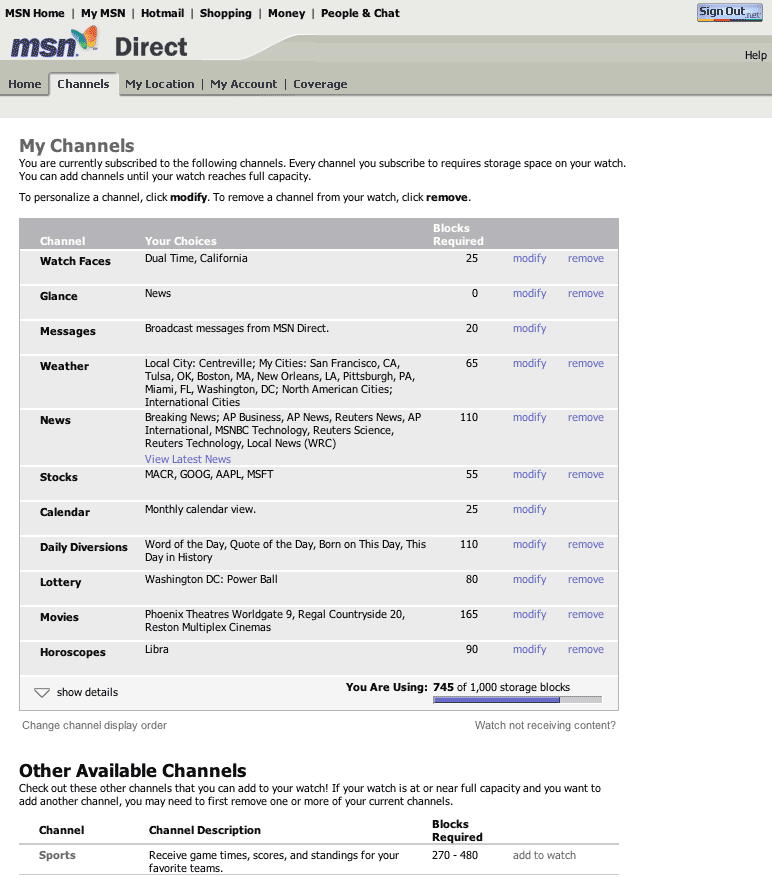Click the Watch Faces channel name
The height and width of the screenshot is (881, 772).
click(x=75, y=261)
